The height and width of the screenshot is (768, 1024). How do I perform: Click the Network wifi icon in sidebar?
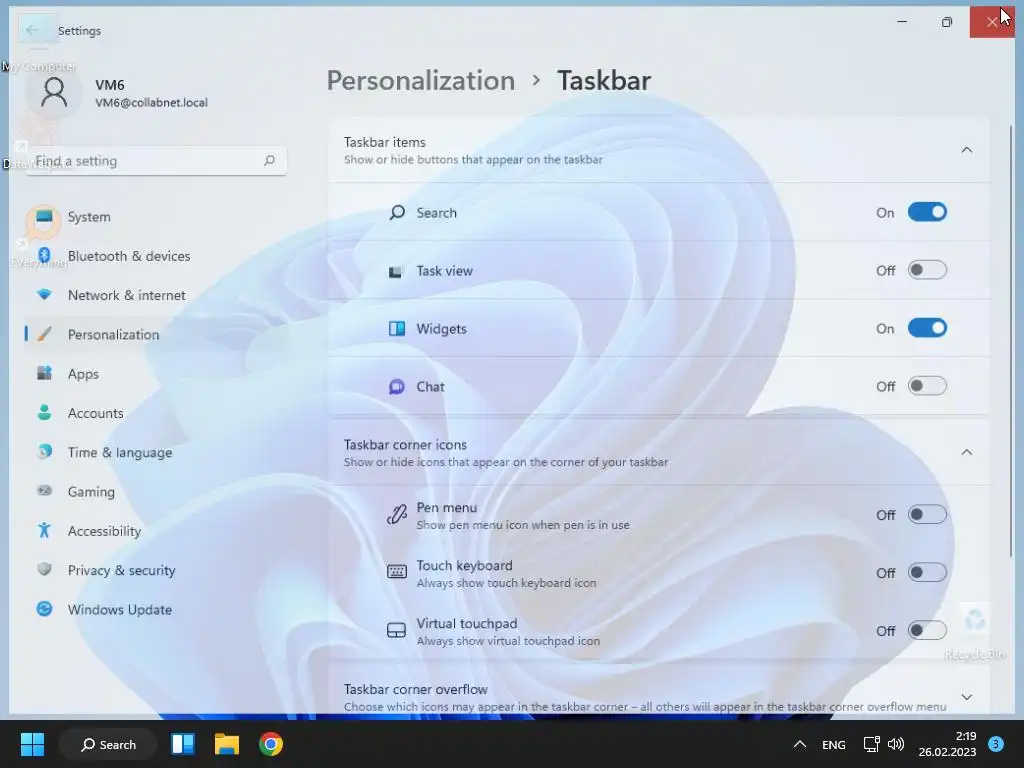tap(44, 295)
